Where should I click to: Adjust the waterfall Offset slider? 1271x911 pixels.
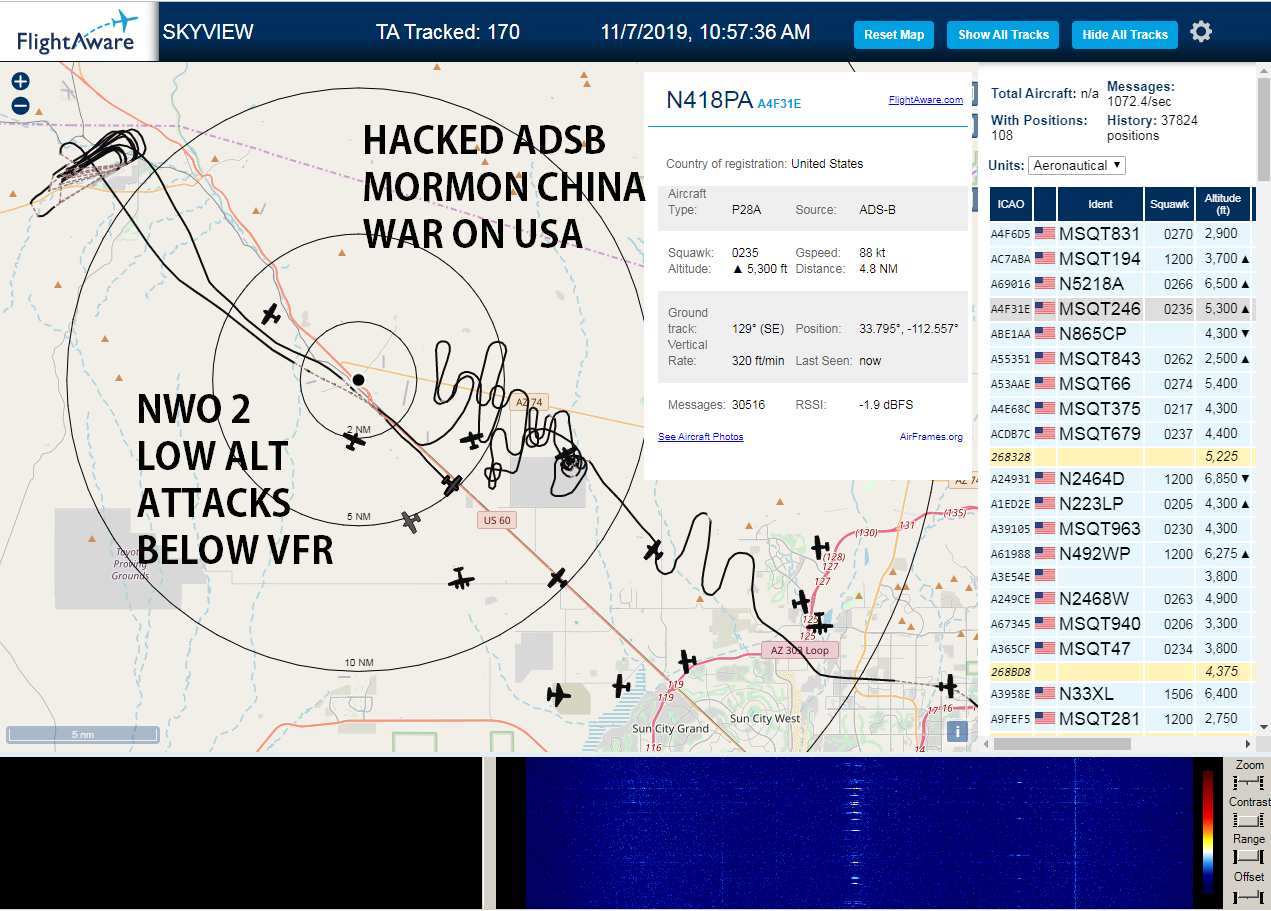[x=1249, y=895]
